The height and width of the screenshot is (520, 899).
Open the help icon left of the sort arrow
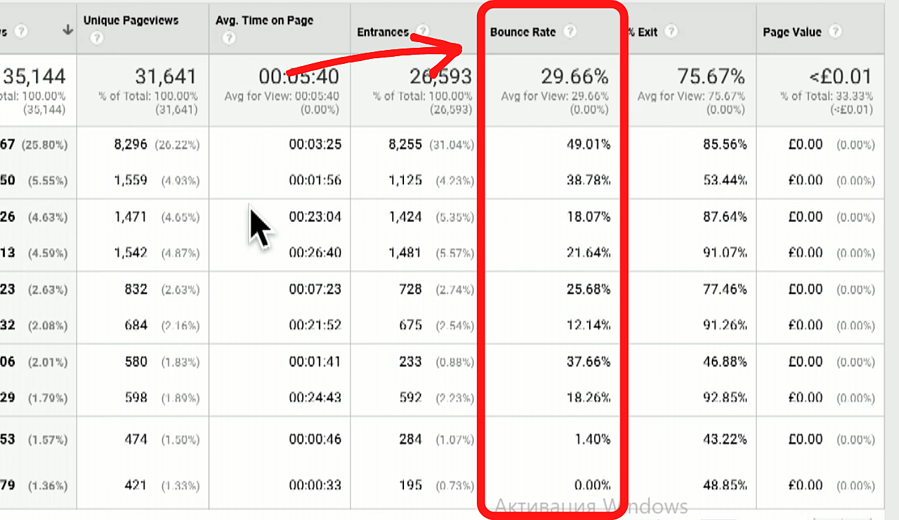coord(21,31)
